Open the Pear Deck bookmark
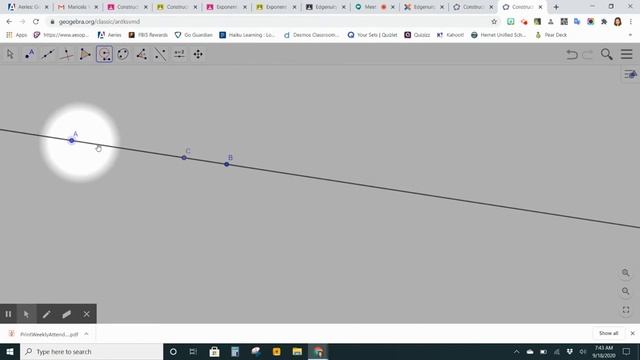640x360 pixels. [551, 35]
